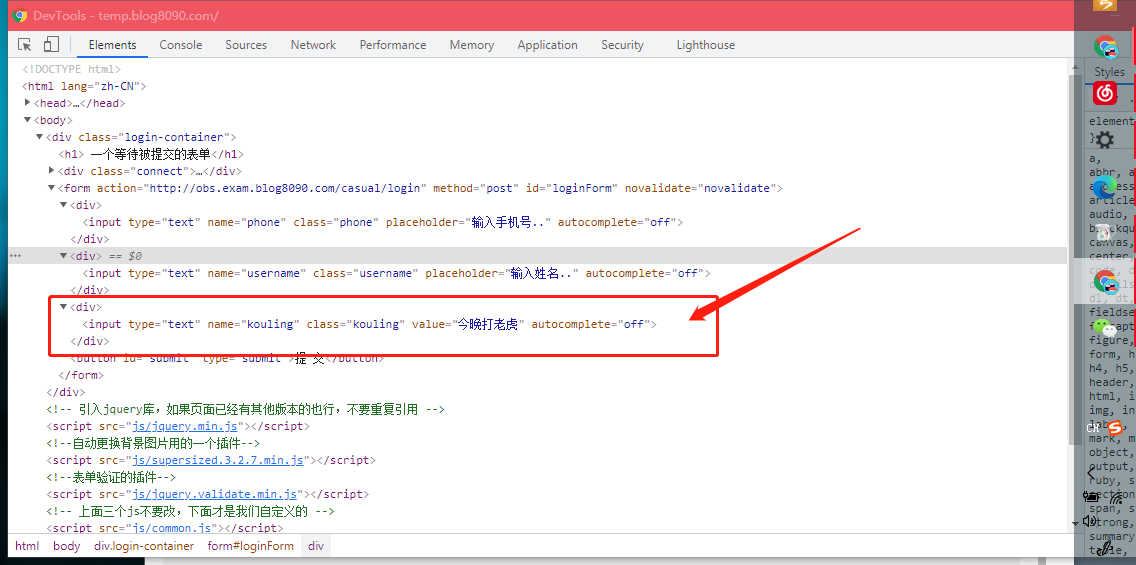Open the orange Sogou icon at top right

(x=1105, y=6)
